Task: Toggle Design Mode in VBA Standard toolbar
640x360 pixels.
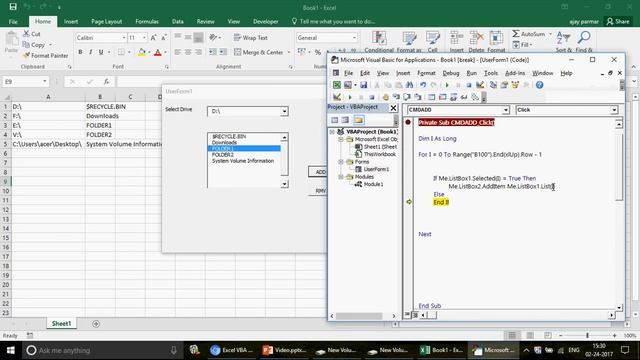Action: pos(480,85)
